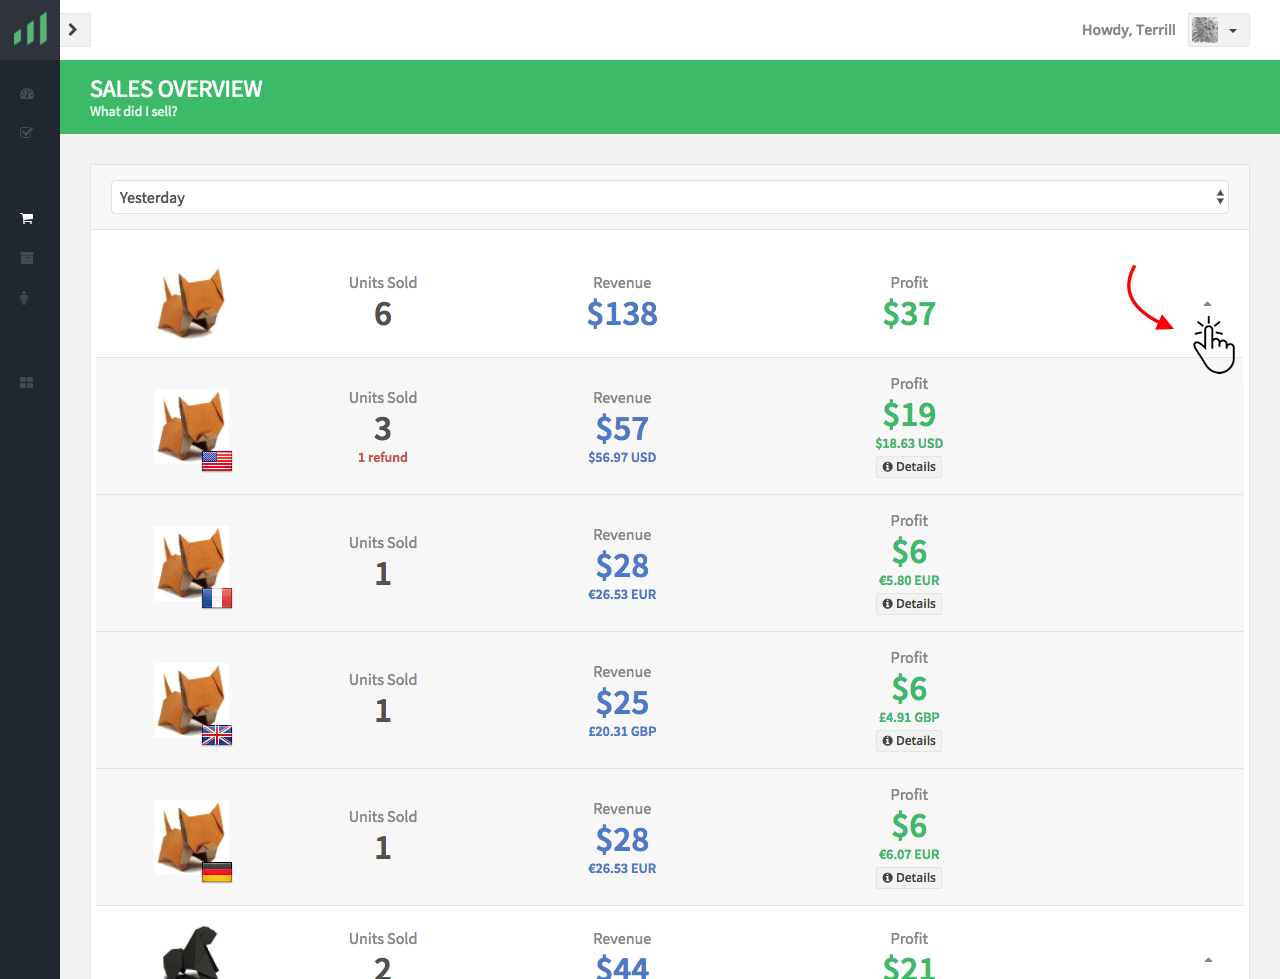Click the fox thumbnail with the French flag
The height and width of the screenshot is (979, 1280).
pyautogui.click(x=192, y=565)
